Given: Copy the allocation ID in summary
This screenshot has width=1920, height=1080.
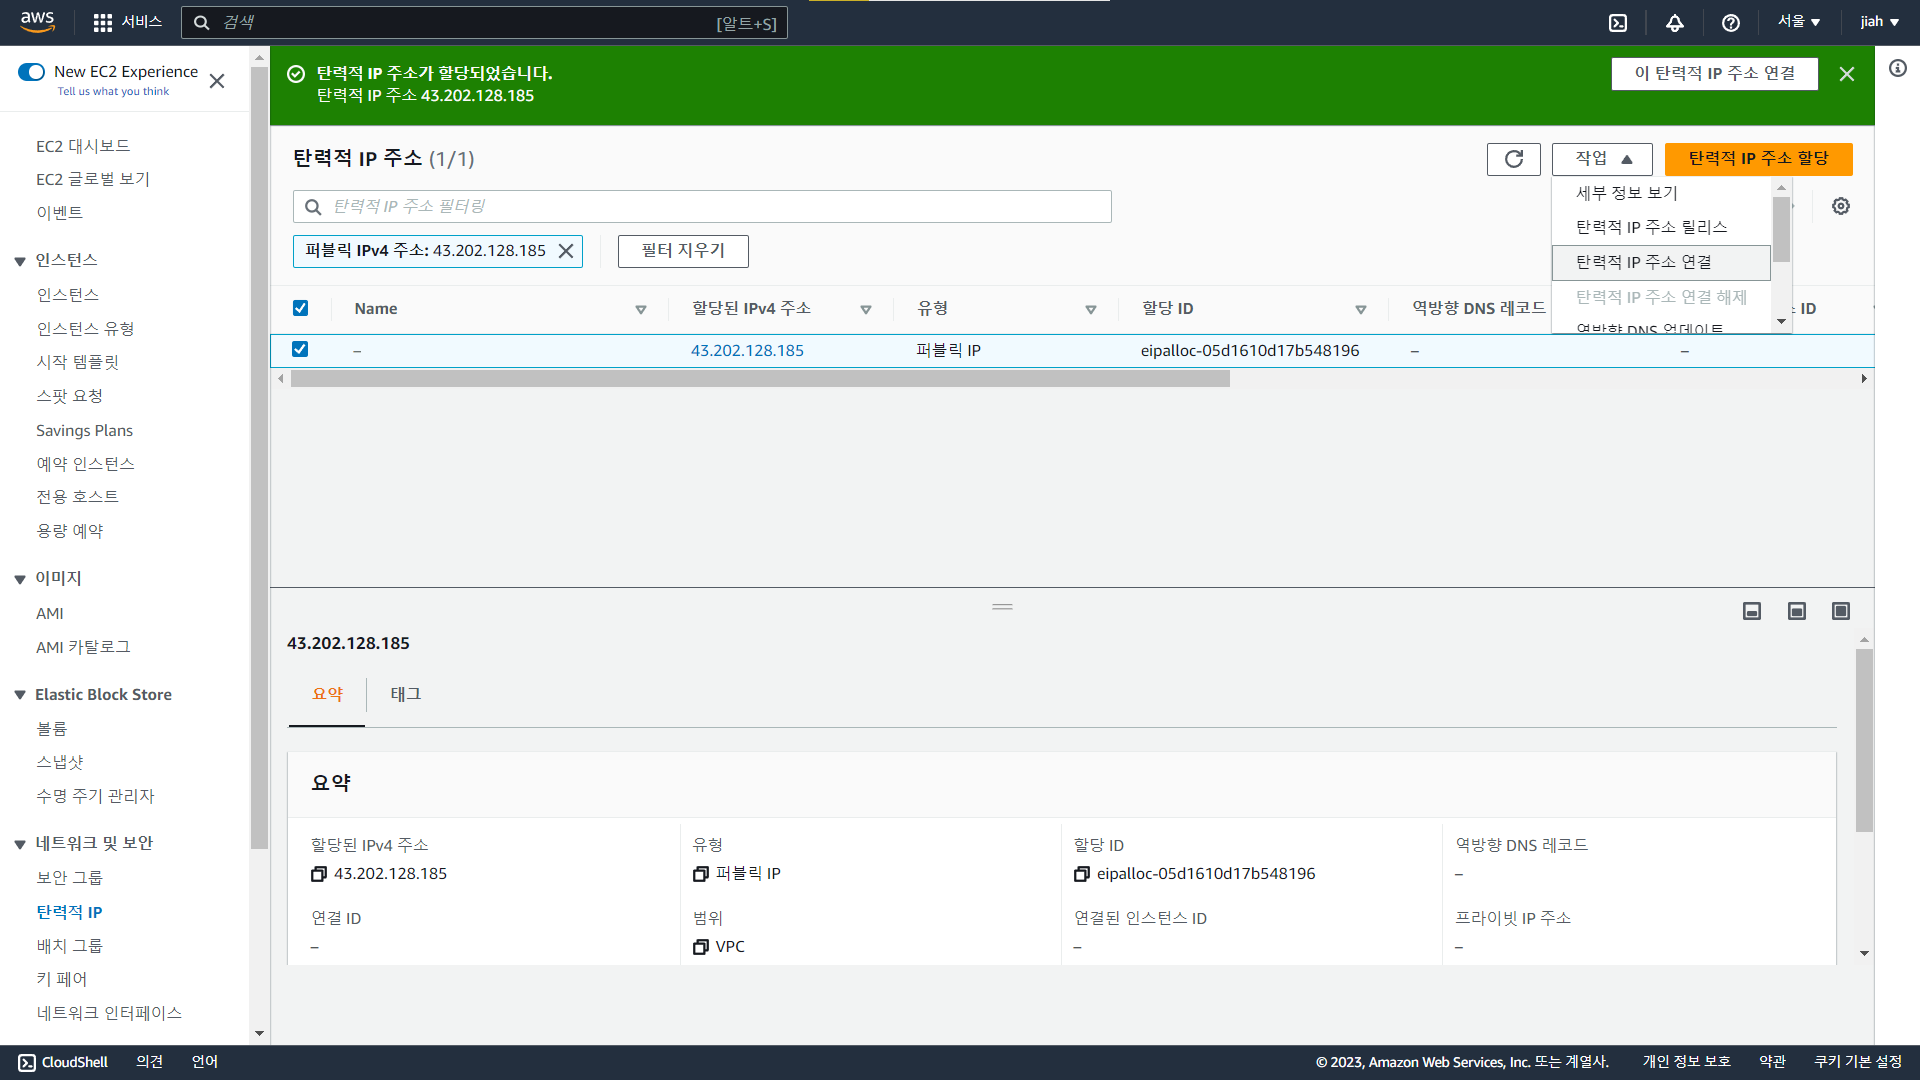Looking at the screenshot, I should point(1081,874).
